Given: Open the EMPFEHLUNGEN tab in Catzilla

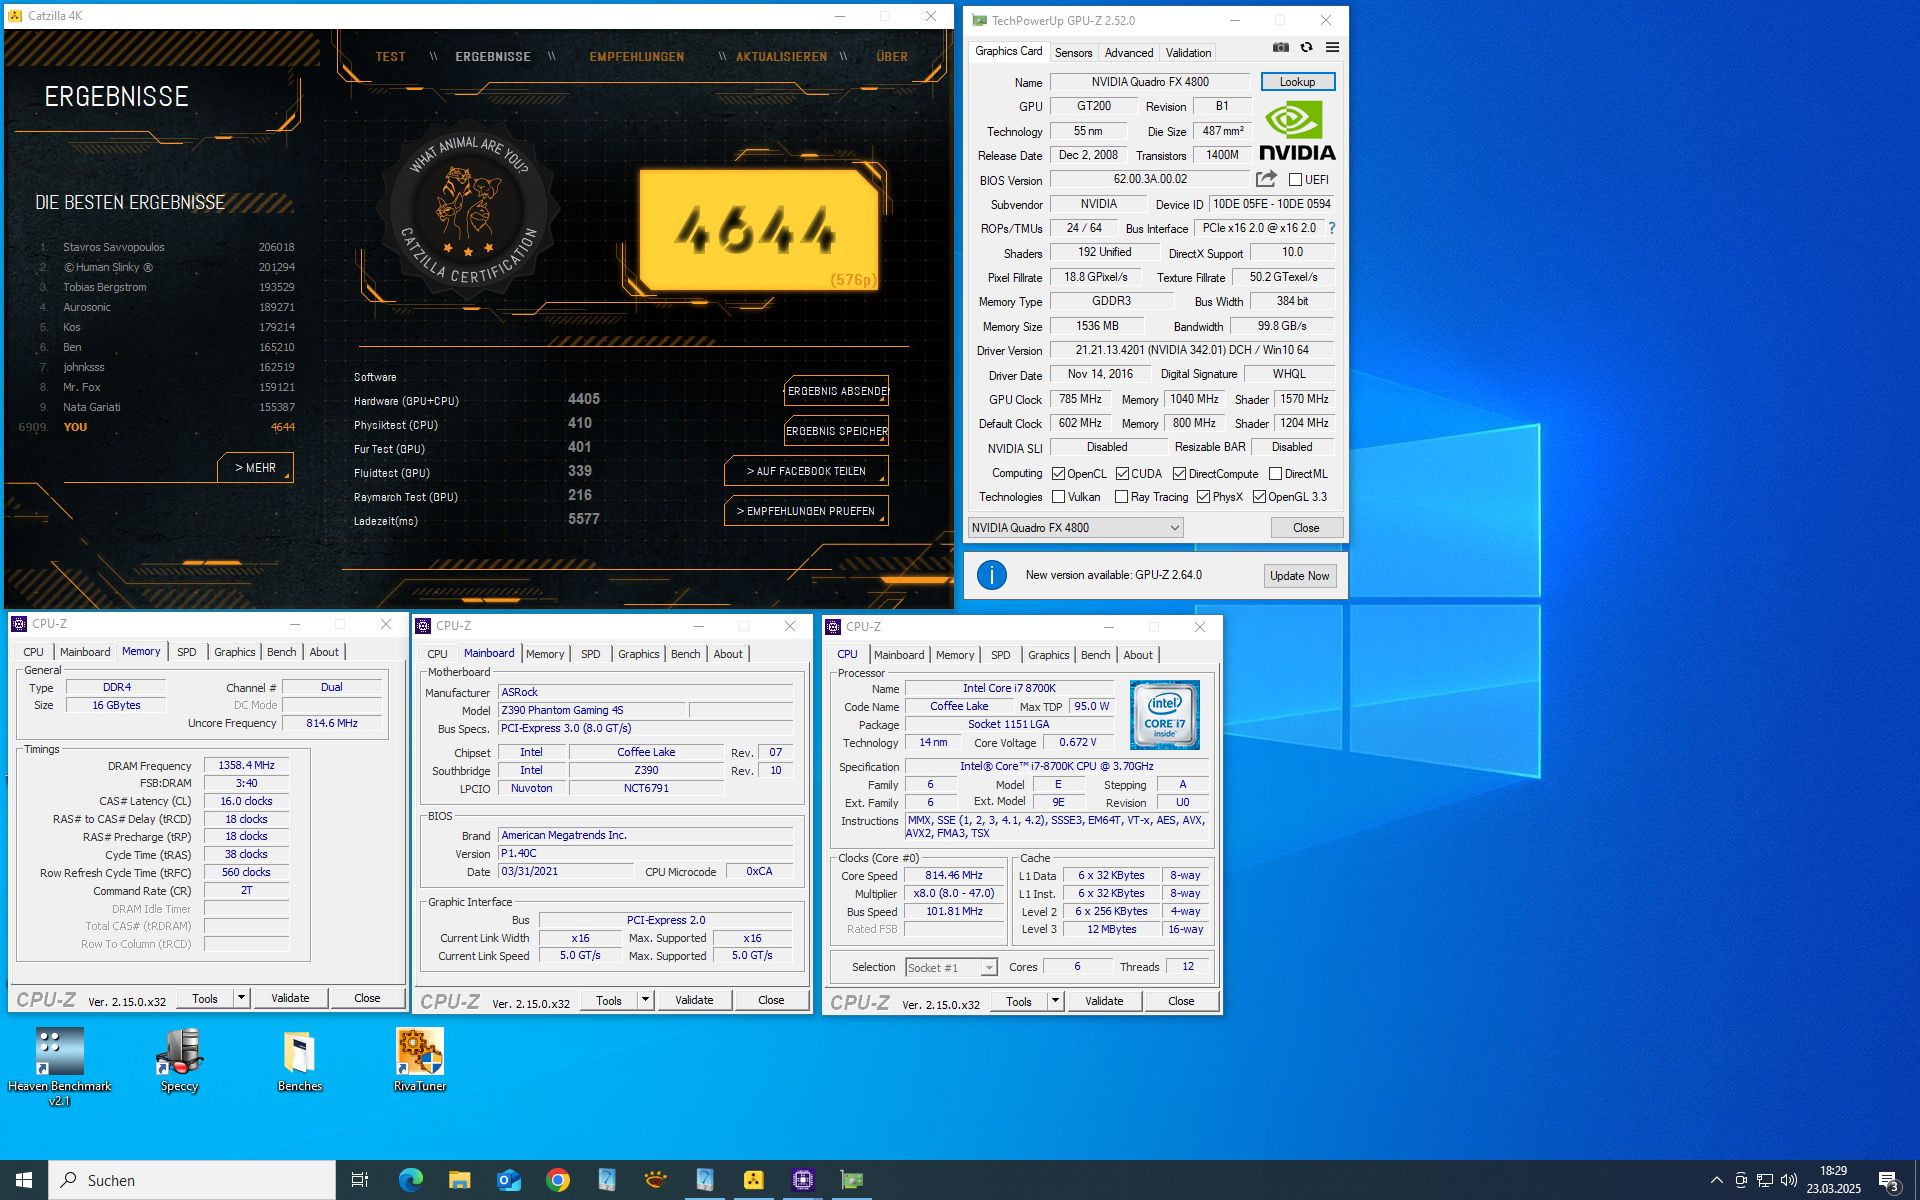Looking at the screenshot, I should 637,57.
